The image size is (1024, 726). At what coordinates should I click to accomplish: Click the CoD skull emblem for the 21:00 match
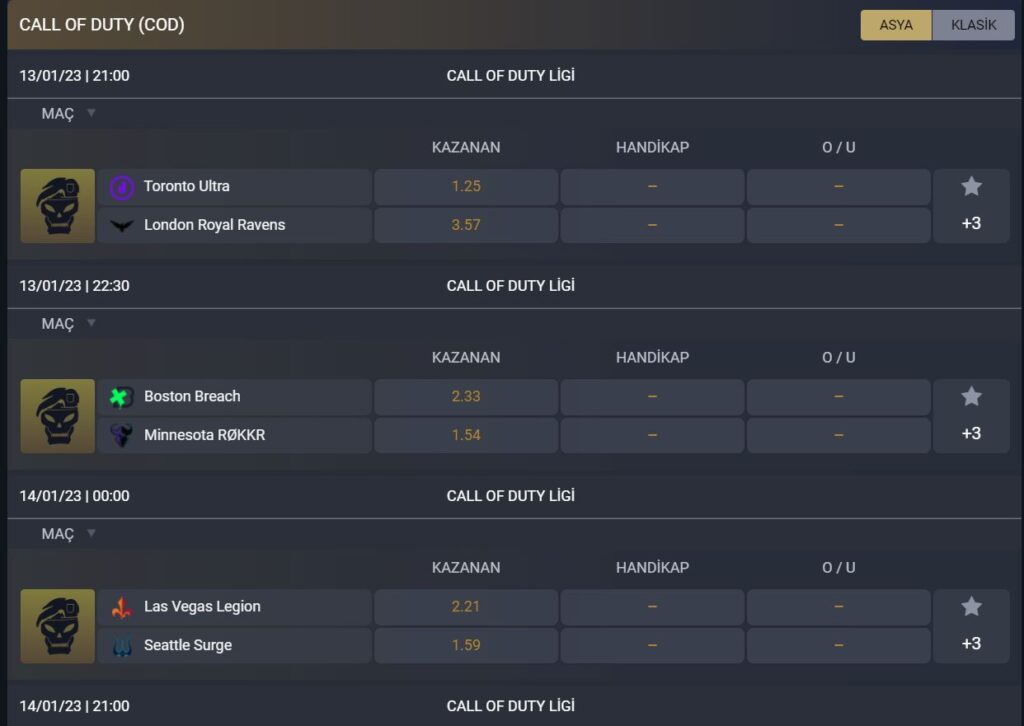pos(57,206)
